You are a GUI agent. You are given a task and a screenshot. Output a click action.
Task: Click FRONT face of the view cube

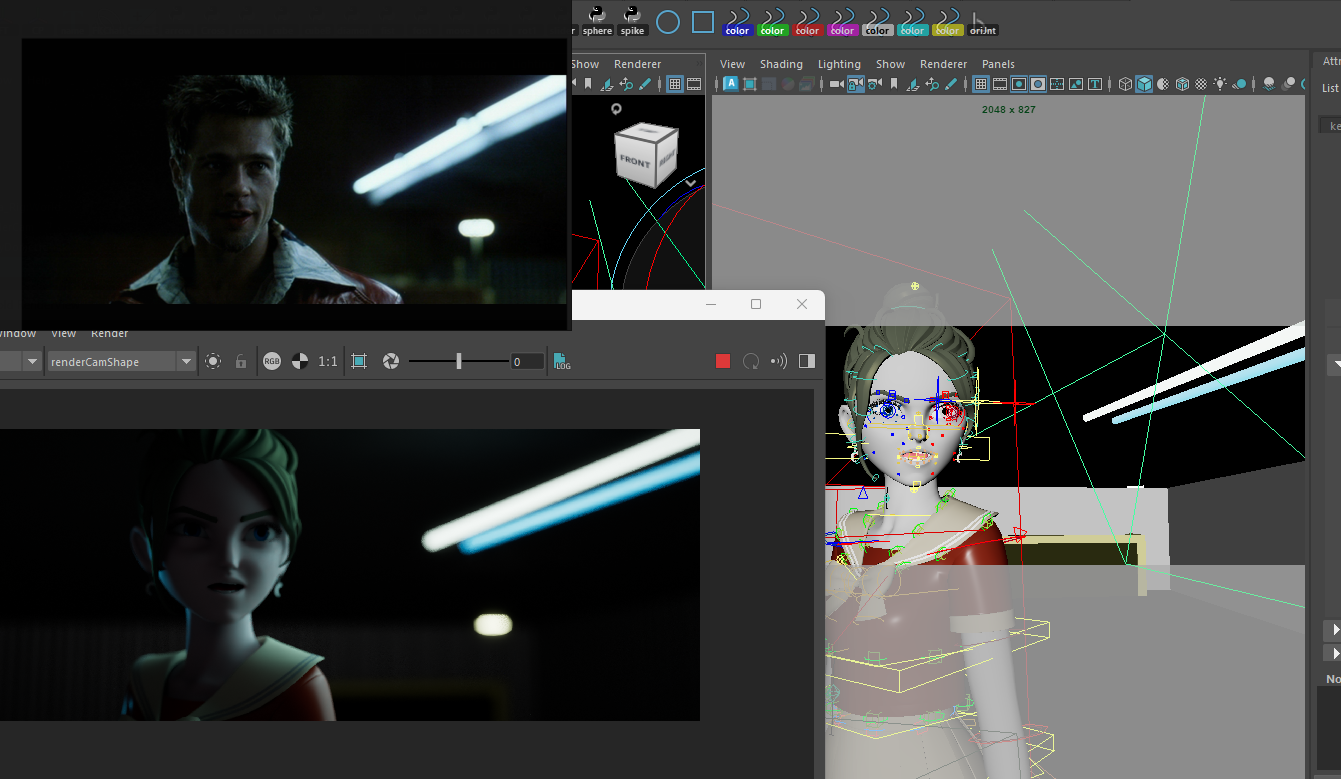(x=634, y=162)
